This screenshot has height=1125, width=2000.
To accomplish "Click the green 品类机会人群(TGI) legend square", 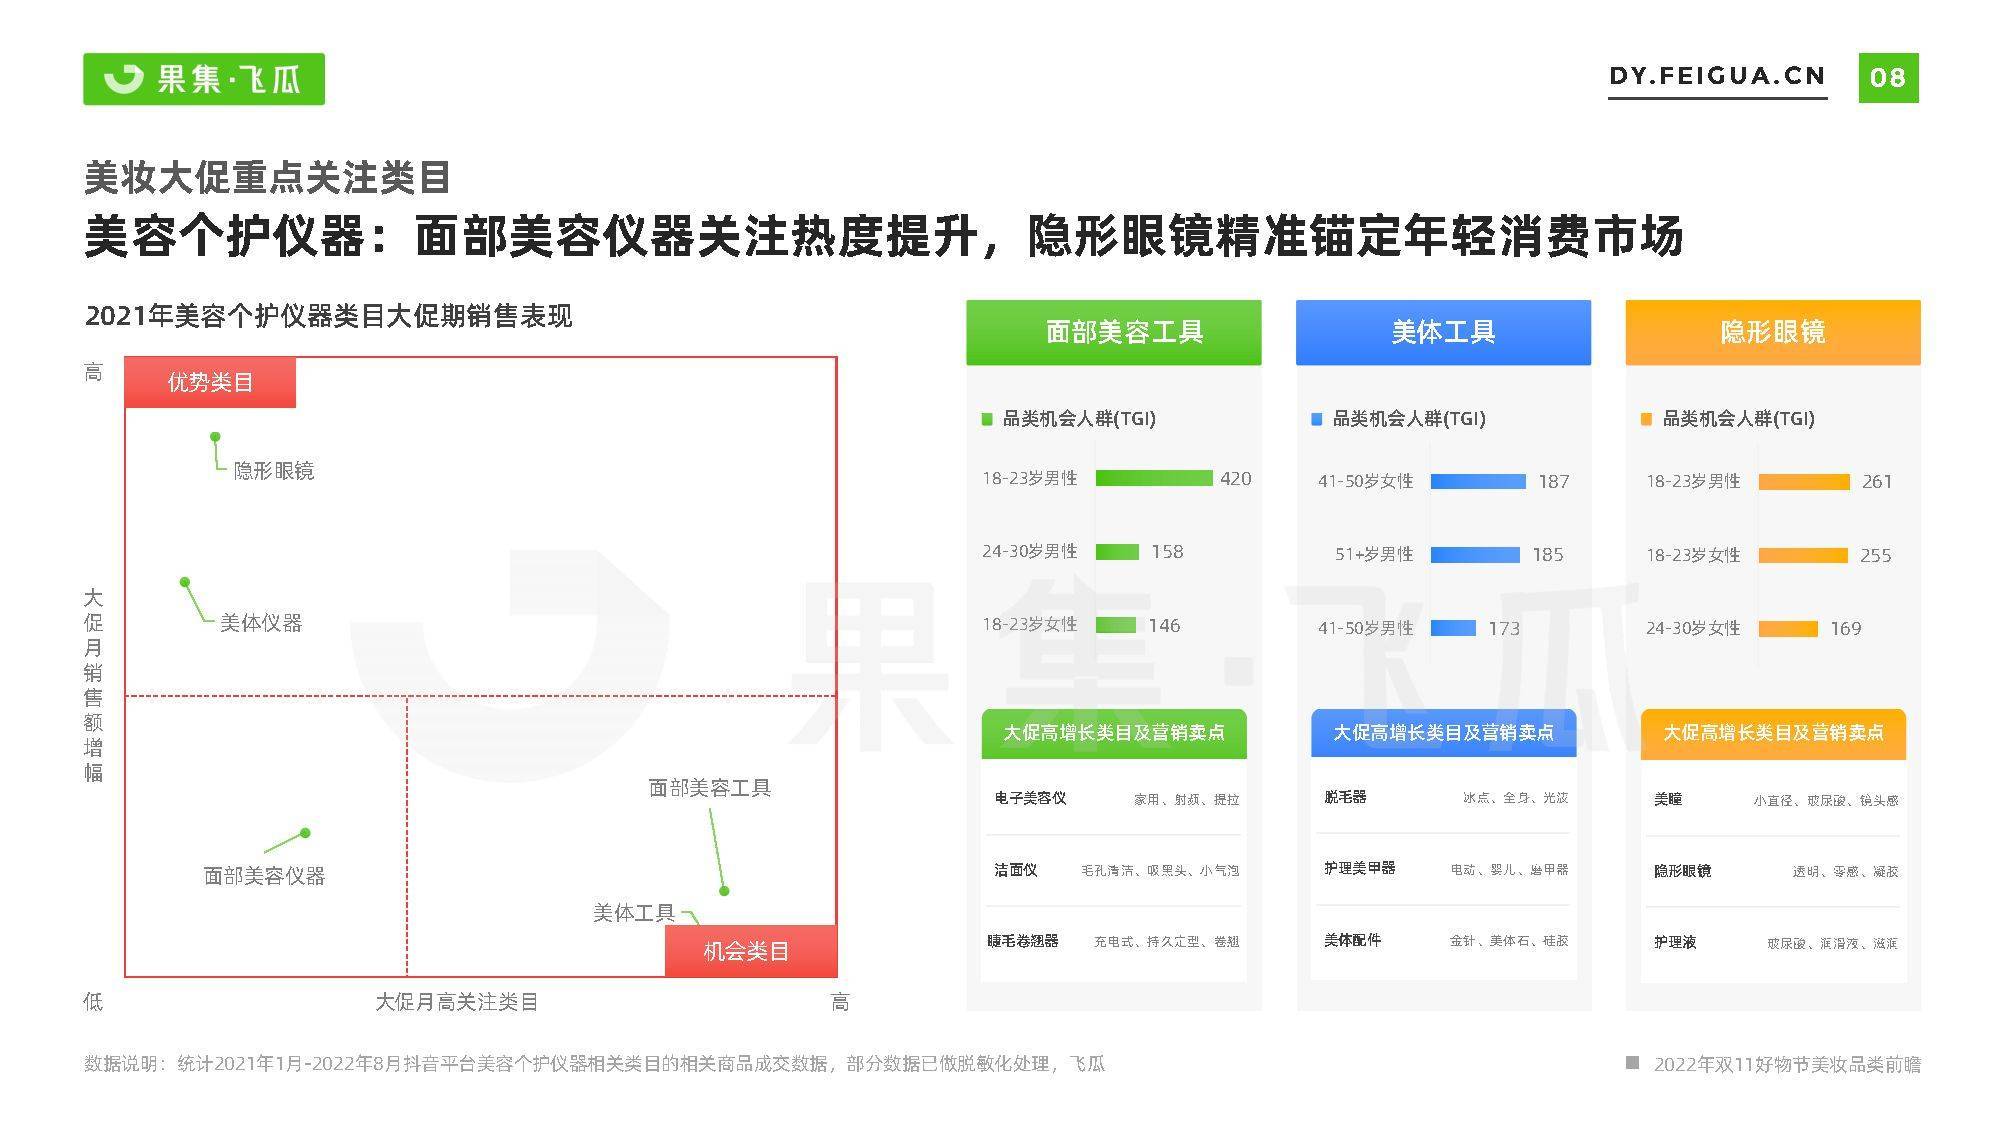I will pos(987,419).
